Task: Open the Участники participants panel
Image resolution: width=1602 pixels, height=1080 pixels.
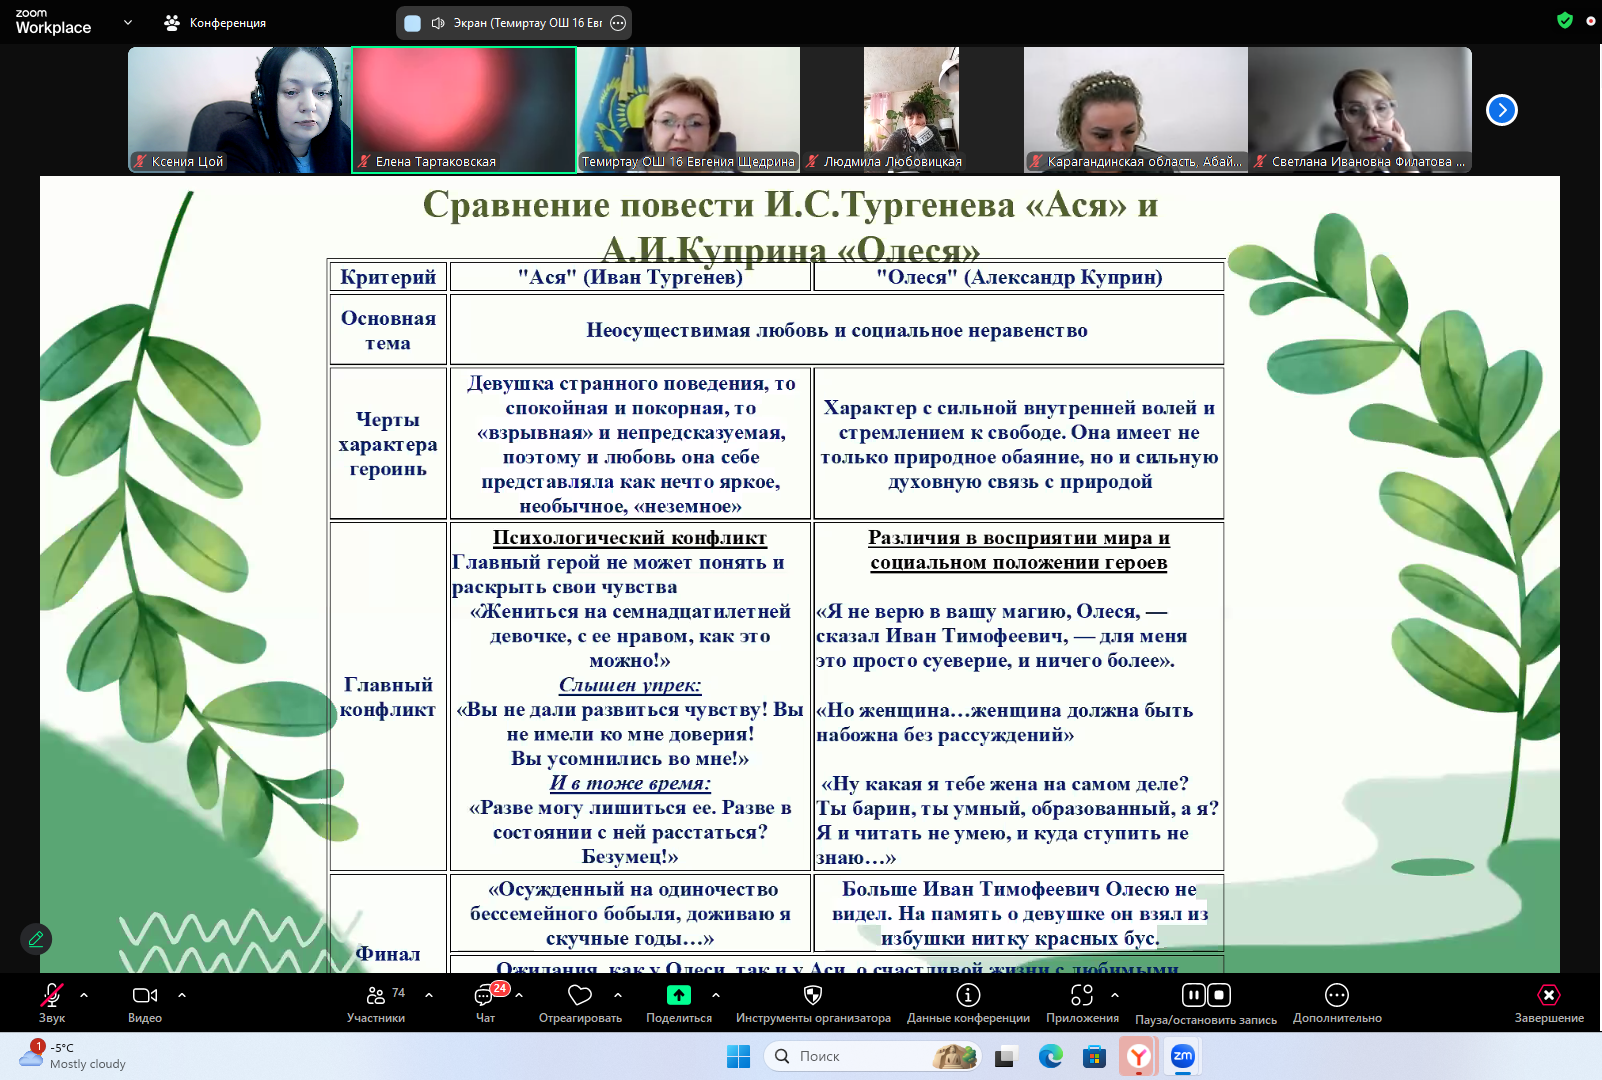Action: (376, 996)
